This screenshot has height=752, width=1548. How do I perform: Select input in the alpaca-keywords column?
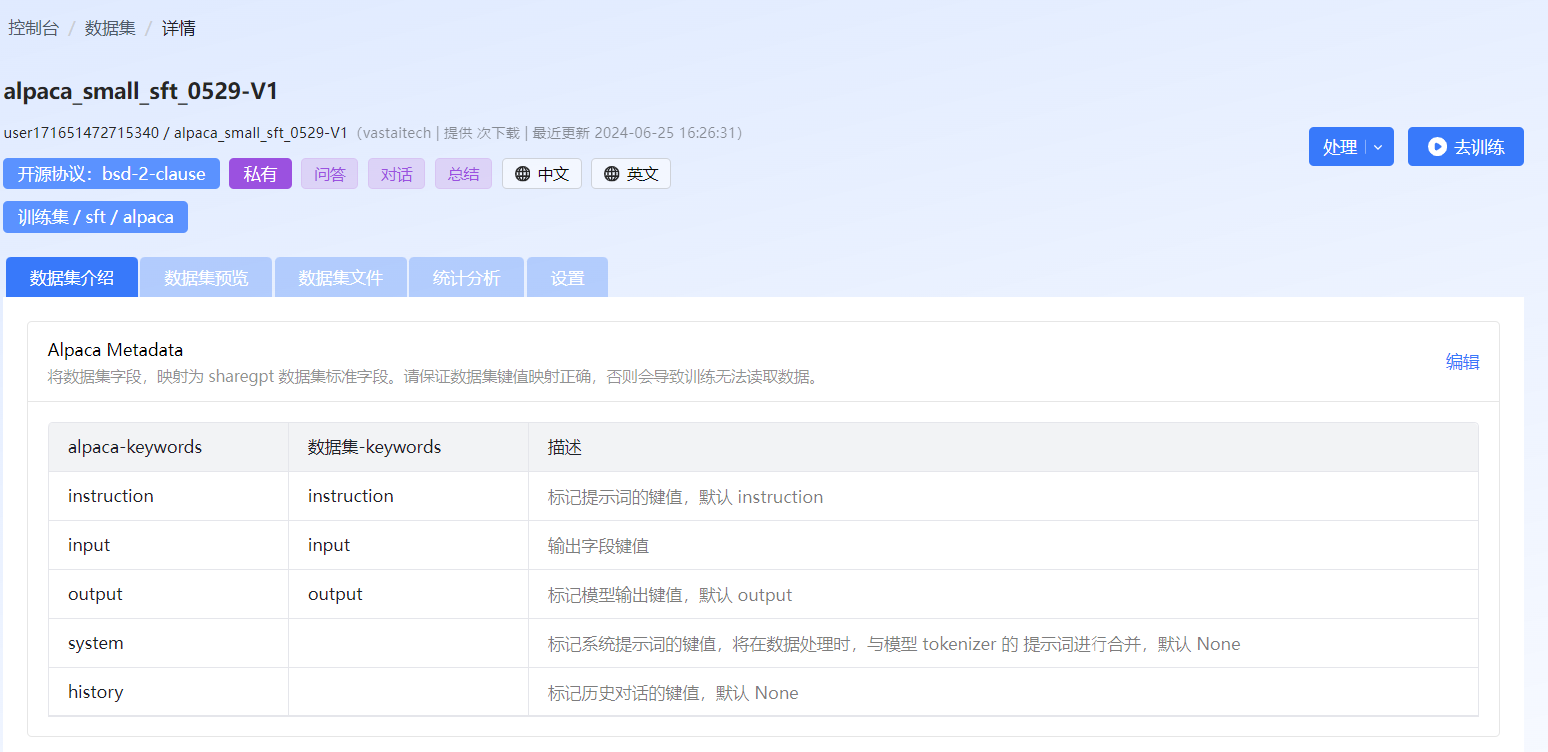pos(89,545)
